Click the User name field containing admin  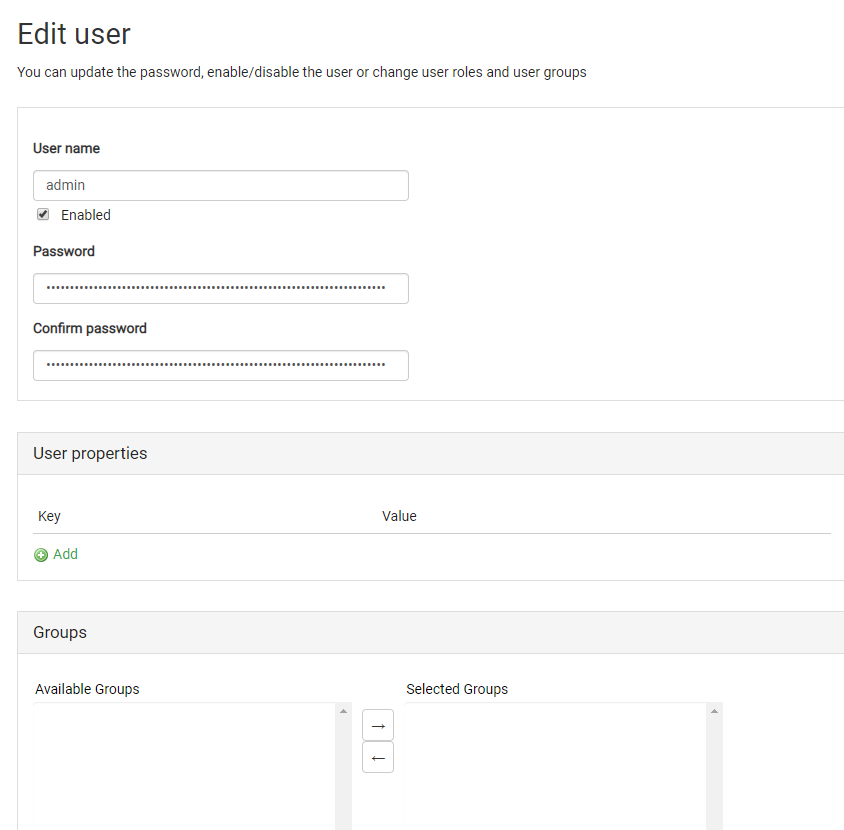221,186
